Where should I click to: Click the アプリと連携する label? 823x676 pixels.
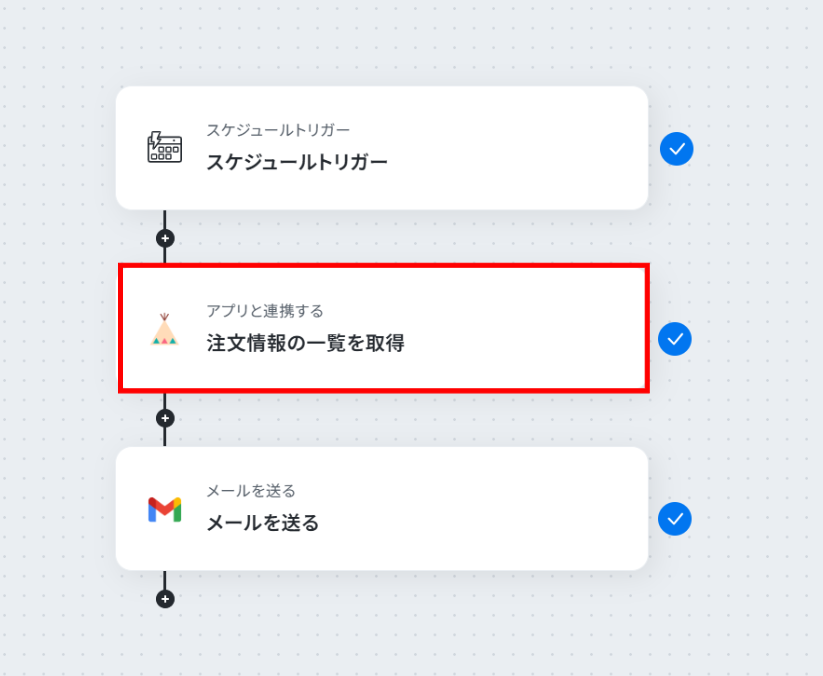pos(265,311)
